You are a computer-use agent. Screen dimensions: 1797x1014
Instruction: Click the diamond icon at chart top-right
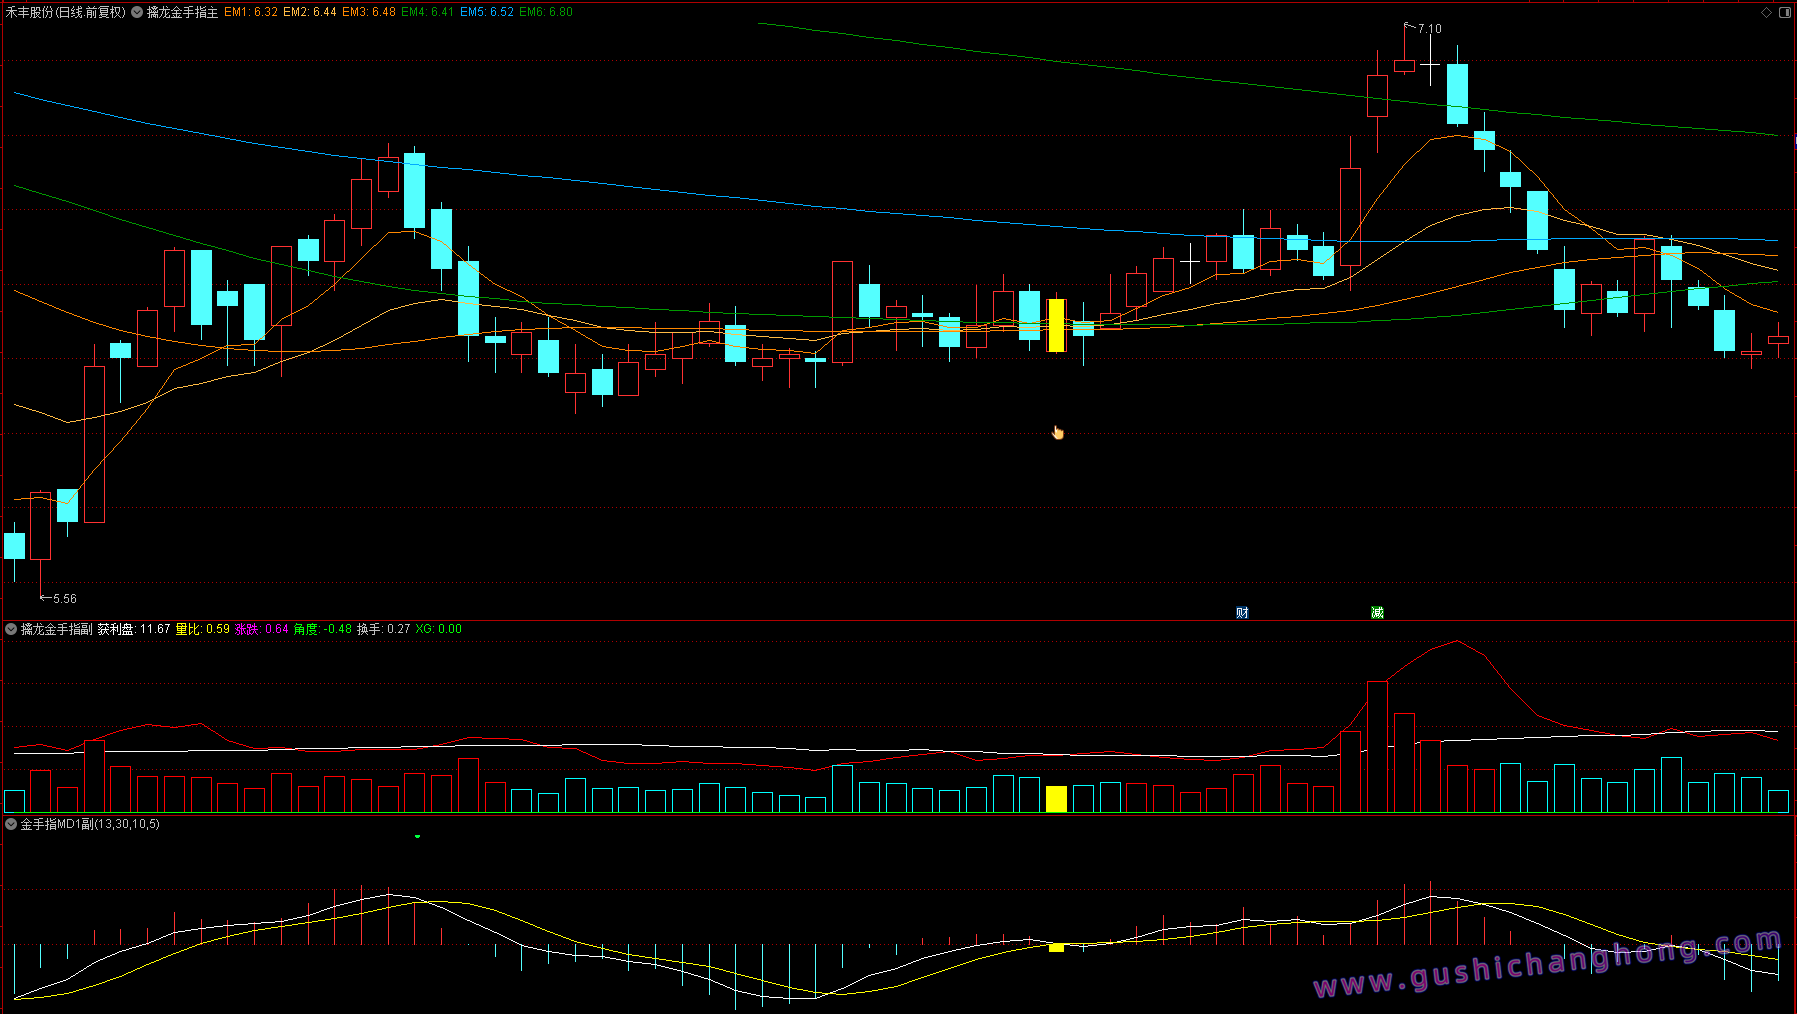[x=1767, y=12]
